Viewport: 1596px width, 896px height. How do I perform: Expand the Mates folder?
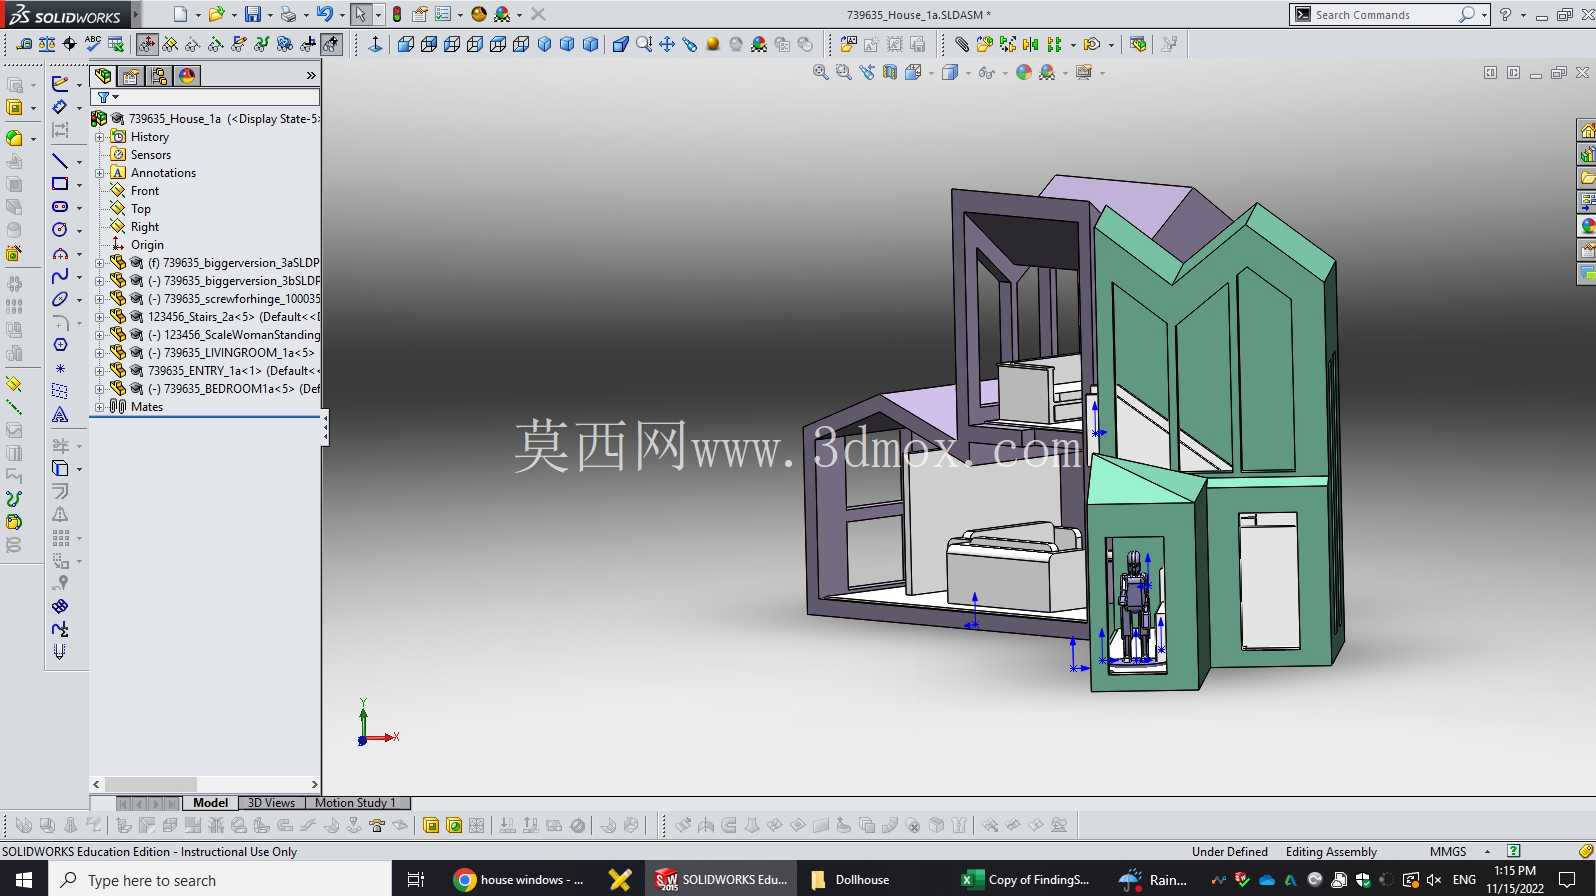point(100,407)
